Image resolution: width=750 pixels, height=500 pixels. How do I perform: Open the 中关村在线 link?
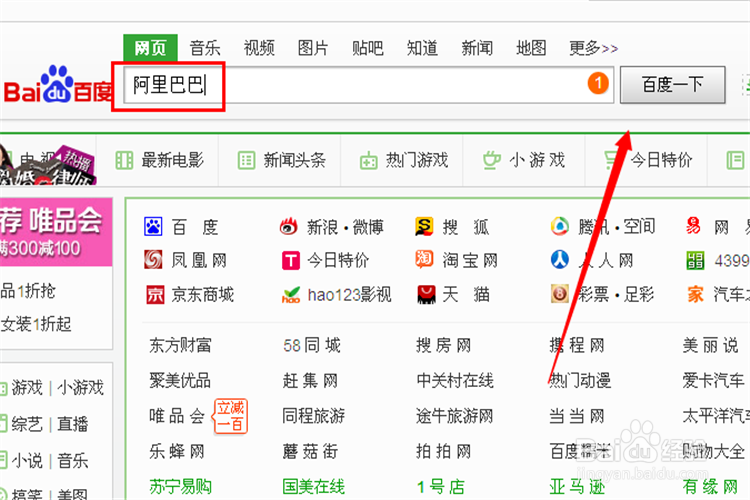pyautogui.click(x=455, y=380)
